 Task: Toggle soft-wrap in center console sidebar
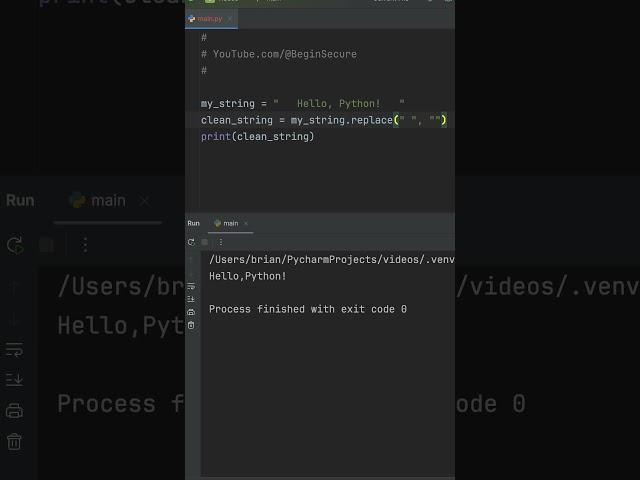point(191,287)
